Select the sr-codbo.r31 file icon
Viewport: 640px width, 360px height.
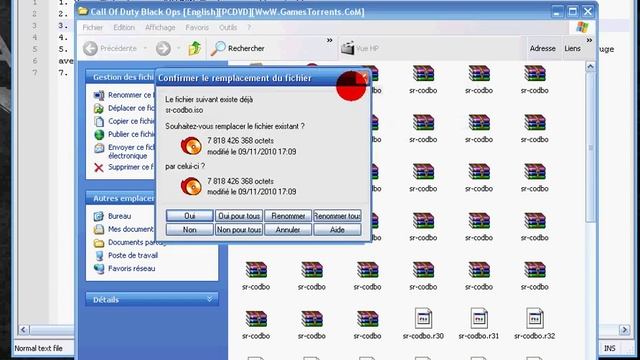coord(479,318)
